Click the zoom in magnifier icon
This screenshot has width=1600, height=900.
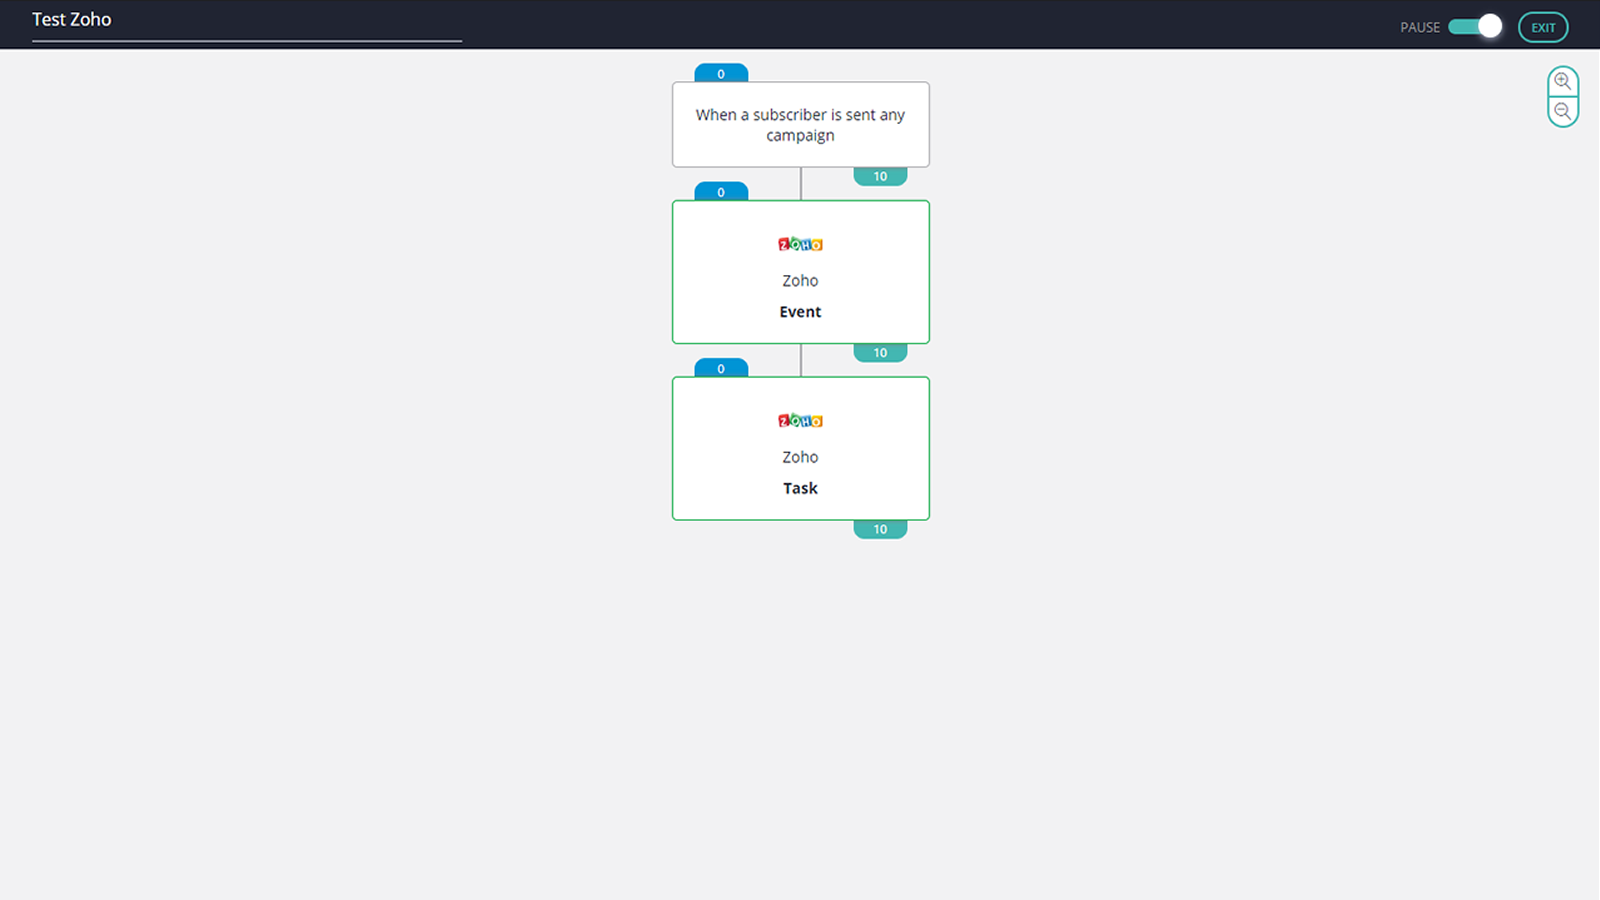[1562, 82]
